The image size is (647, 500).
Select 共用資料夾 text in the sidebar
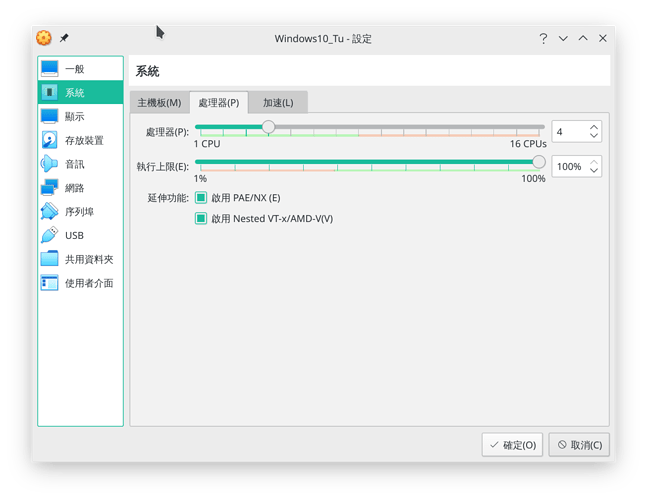click(x=89, y=259)
